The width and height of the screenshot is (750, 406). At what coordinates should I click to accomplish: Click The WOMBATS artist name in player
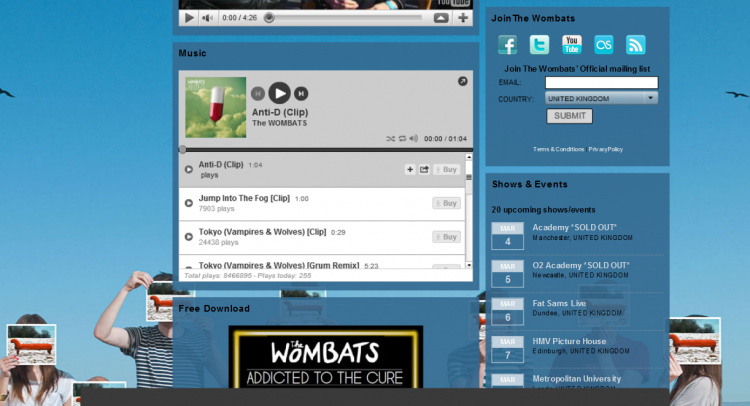click(x=279, y=123)
